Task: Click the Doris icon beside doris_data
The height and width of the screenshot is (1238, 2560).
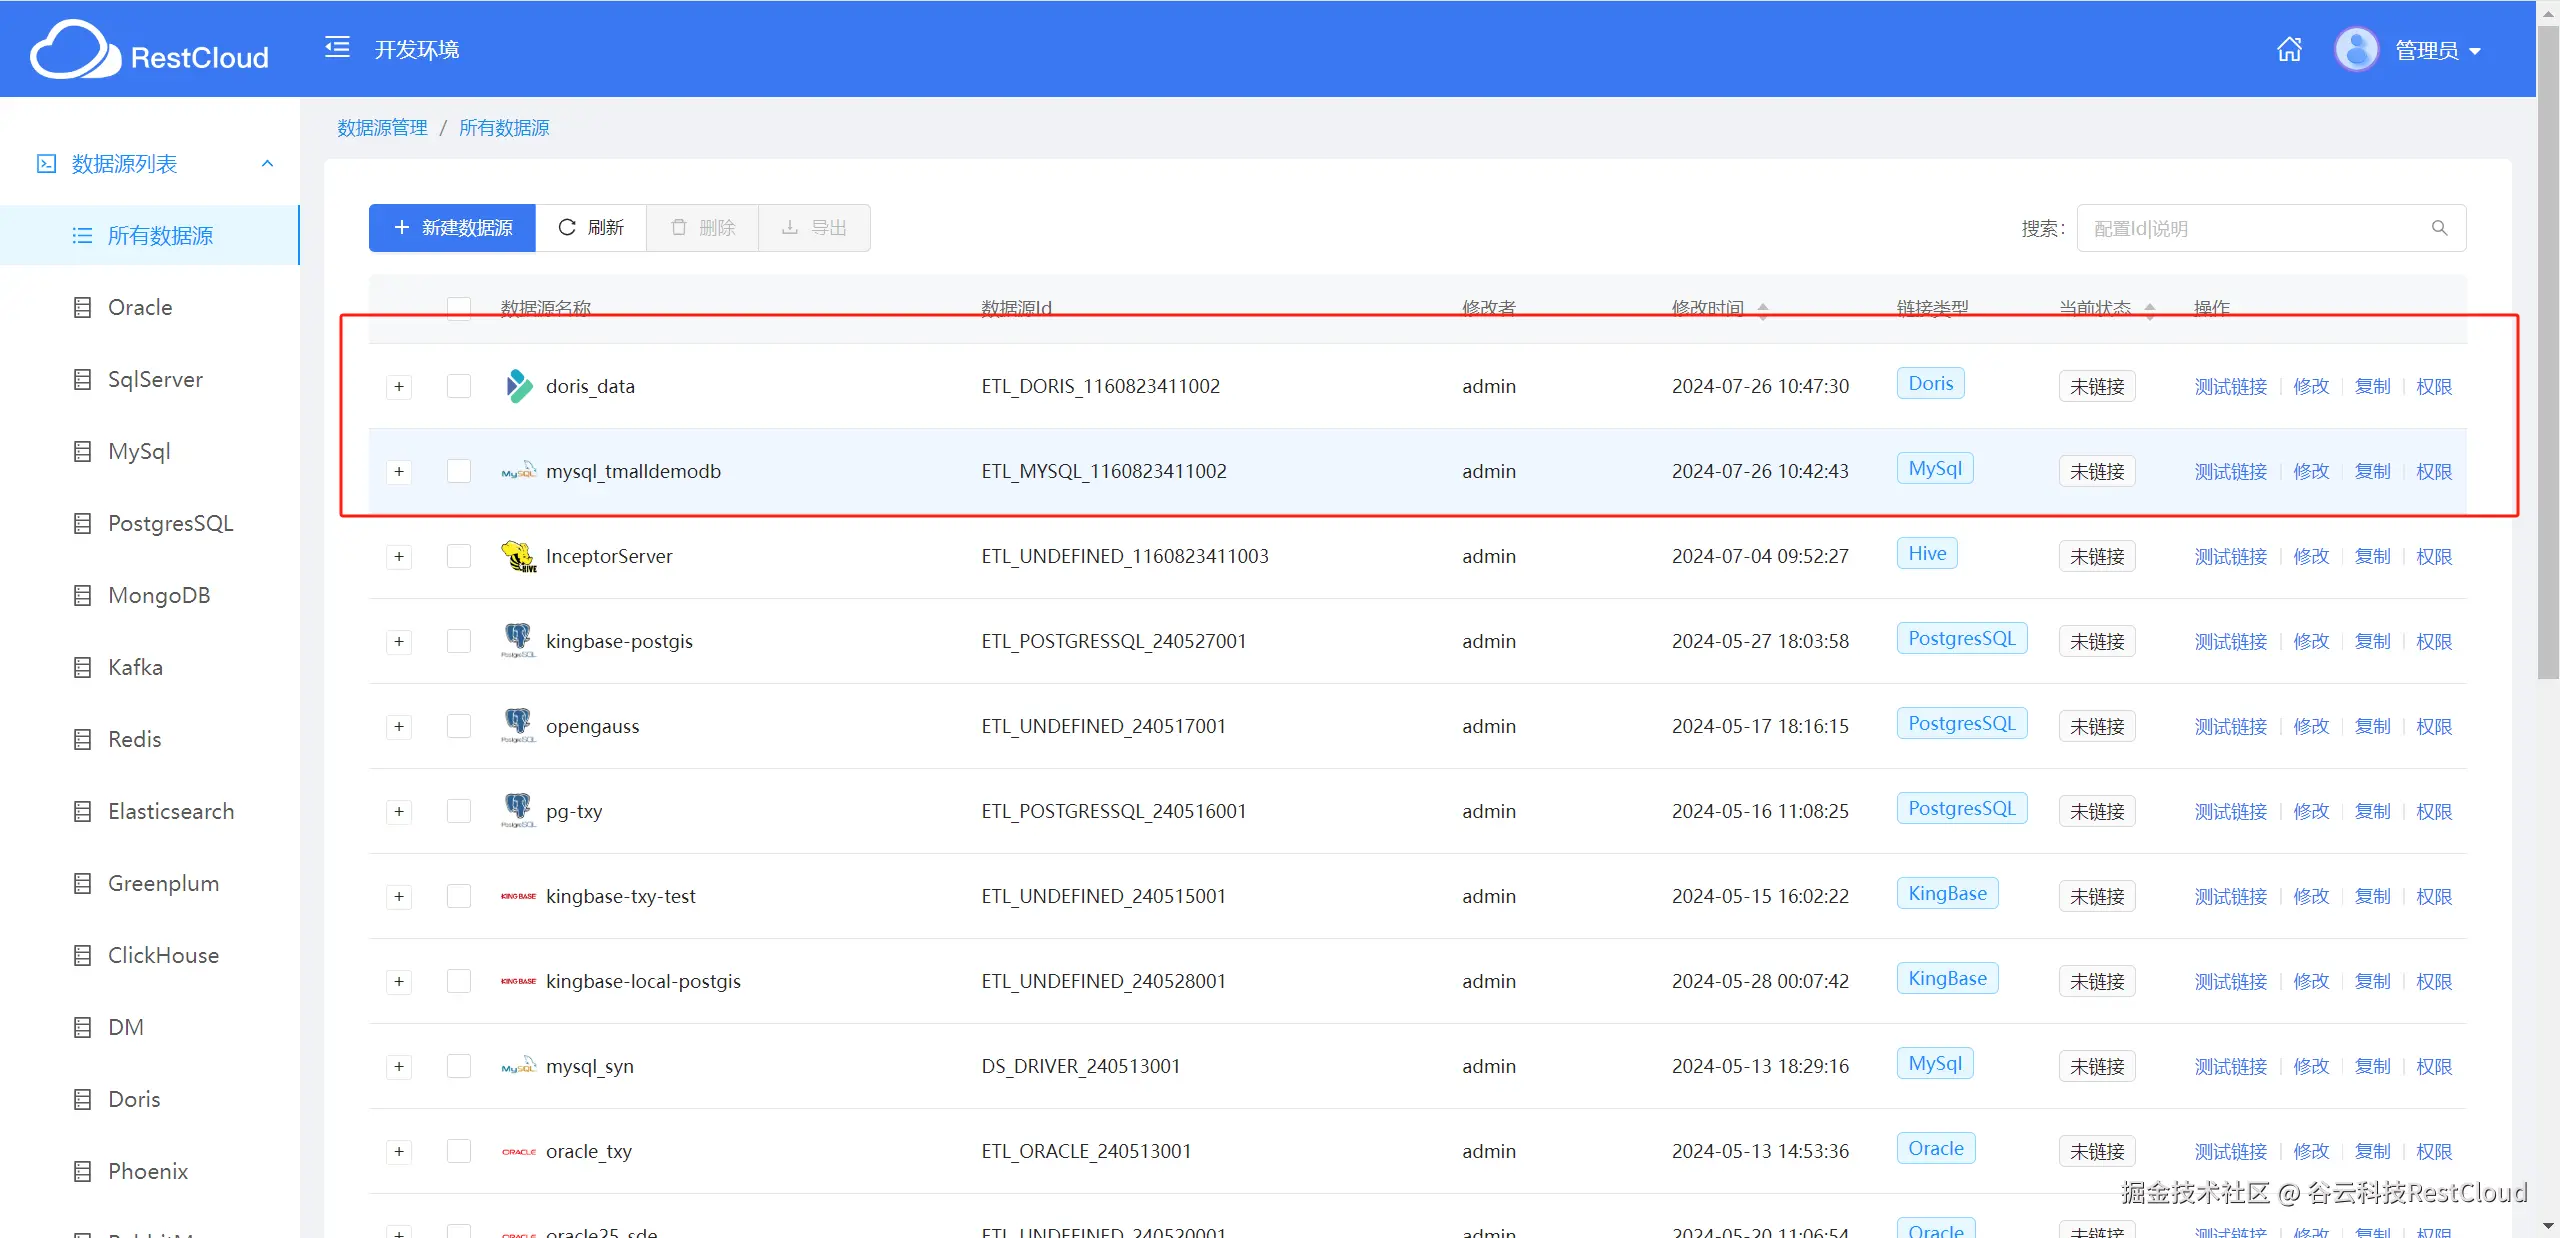Action: [518, 386]
